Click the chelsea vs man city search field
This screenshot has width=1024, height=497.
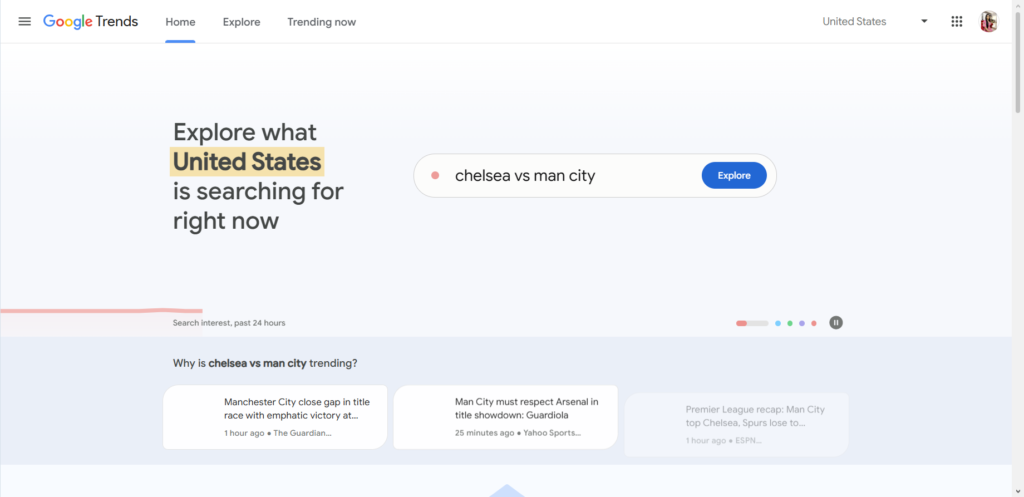570,176
